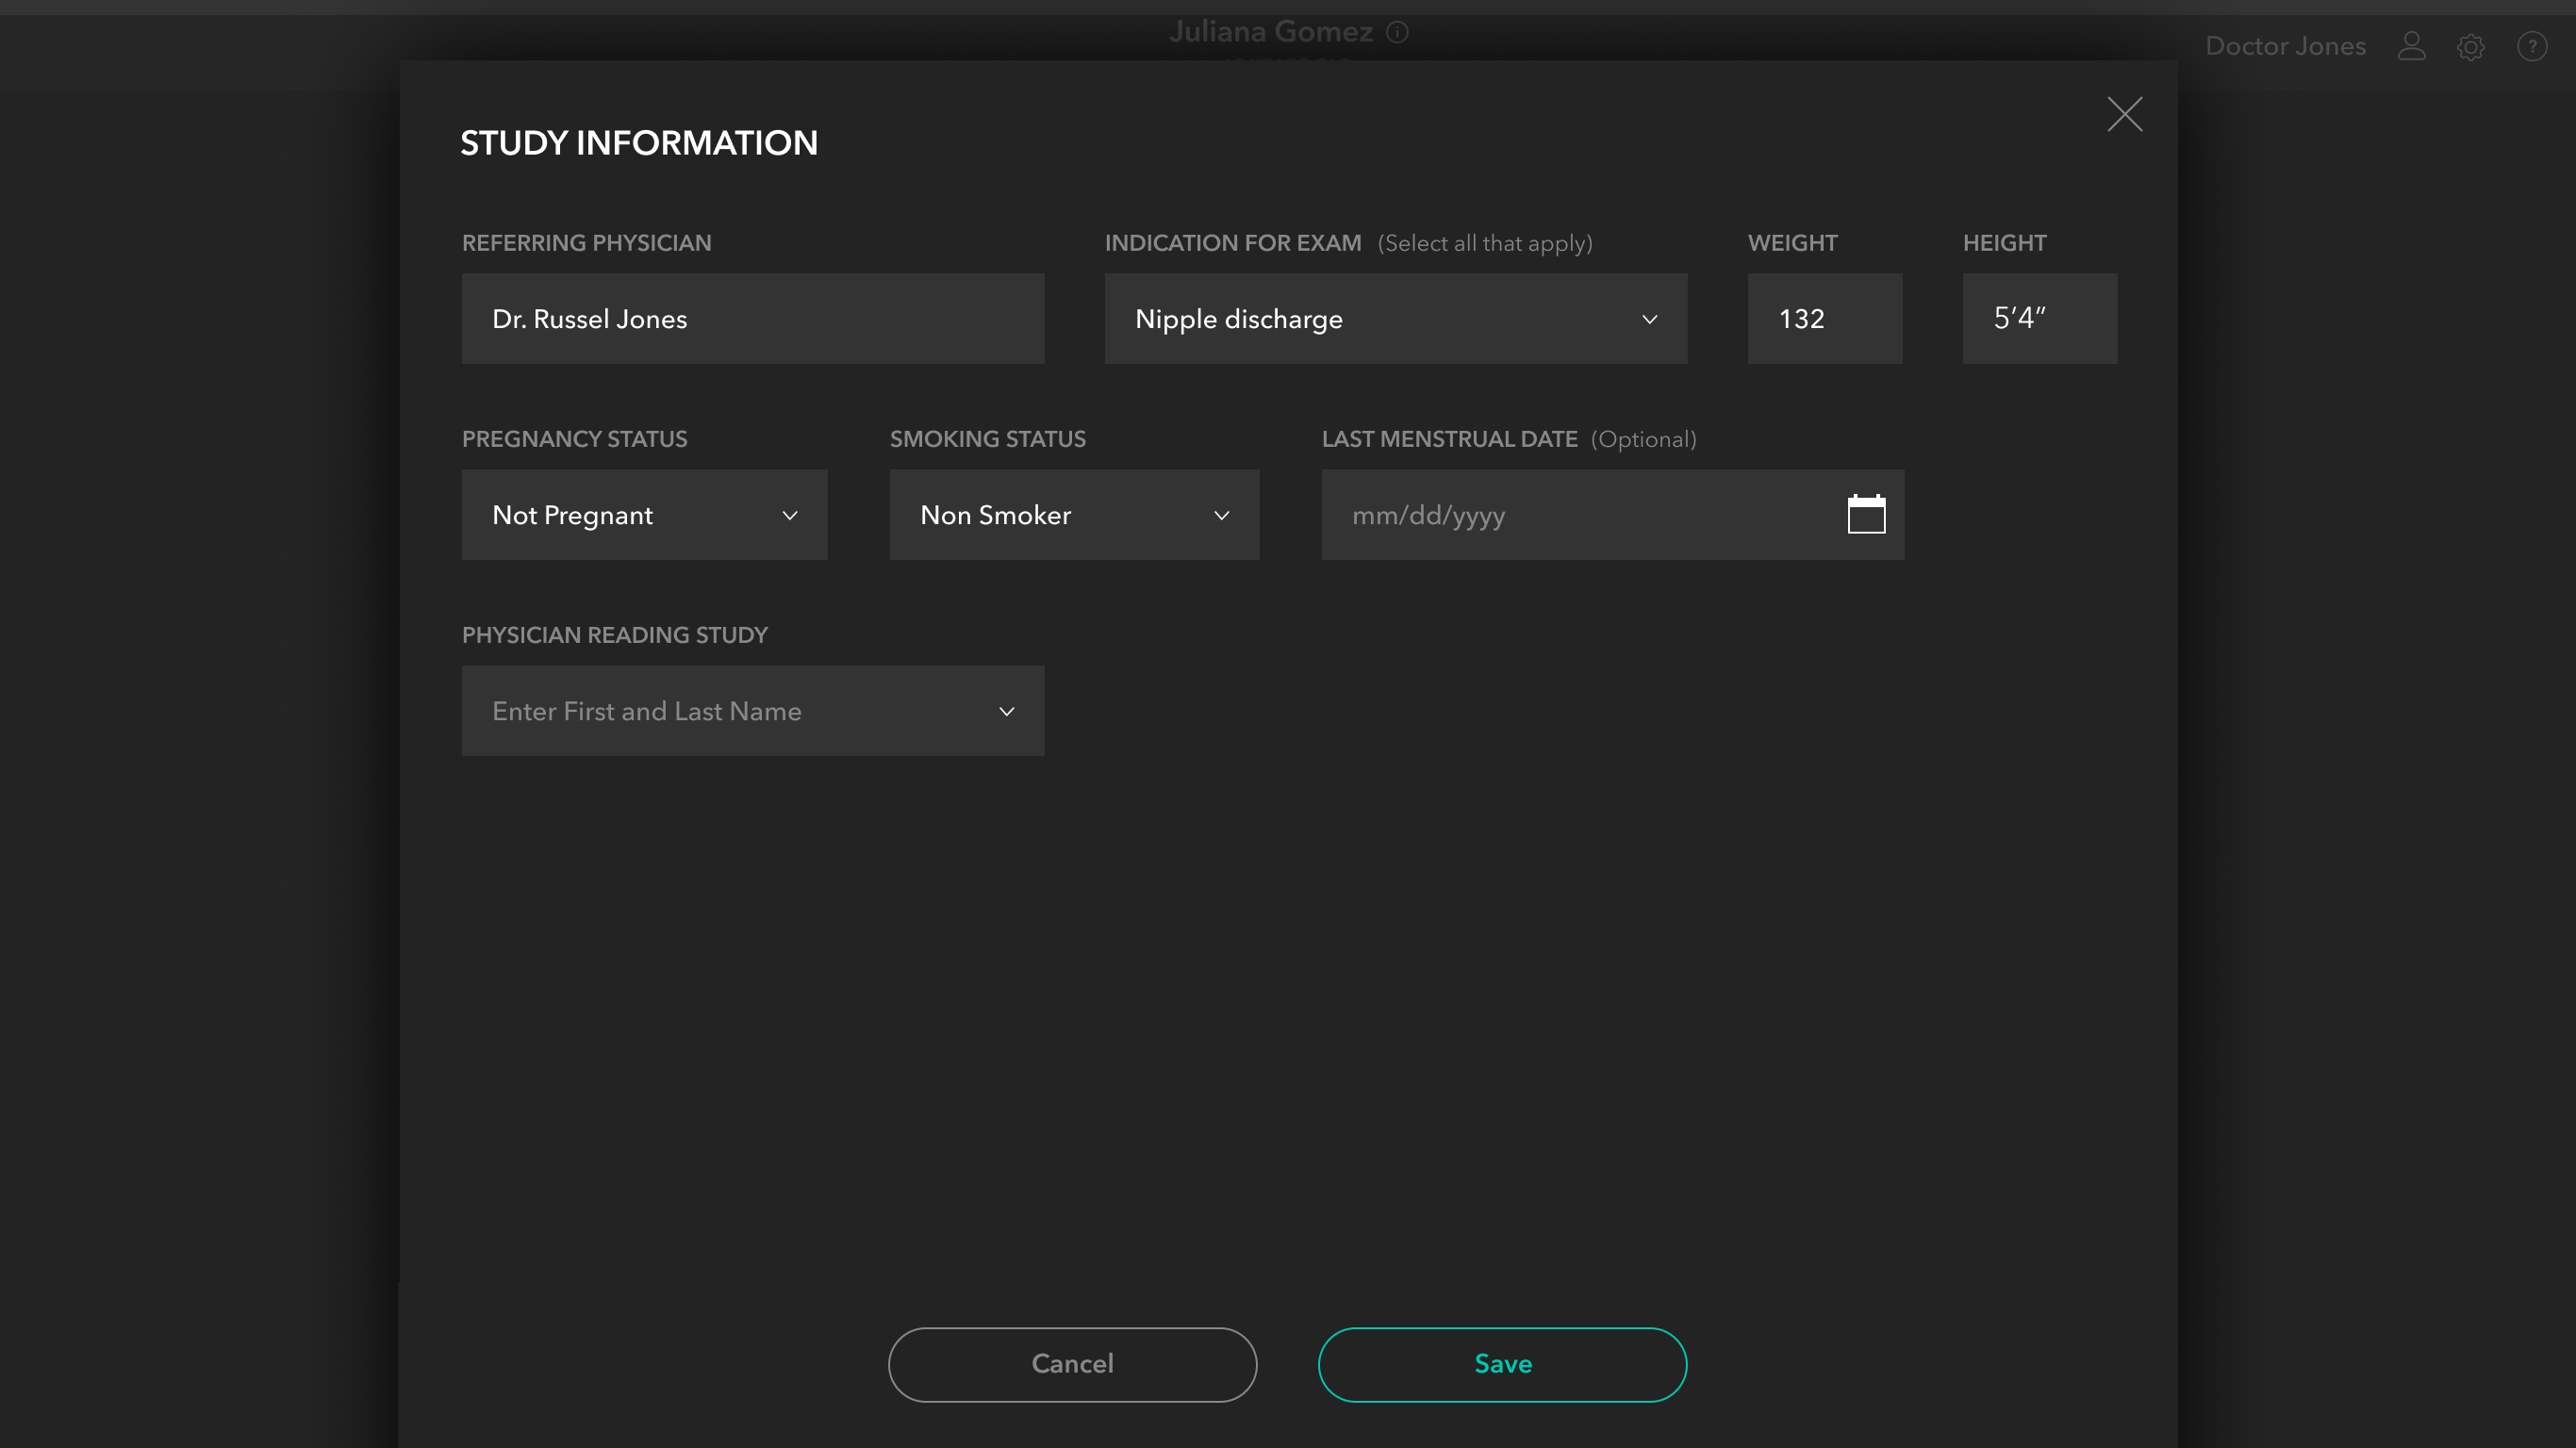Screen dimensions: 2576x1448
Task: Click the help question mark icon
Action: coord(2532,46)
